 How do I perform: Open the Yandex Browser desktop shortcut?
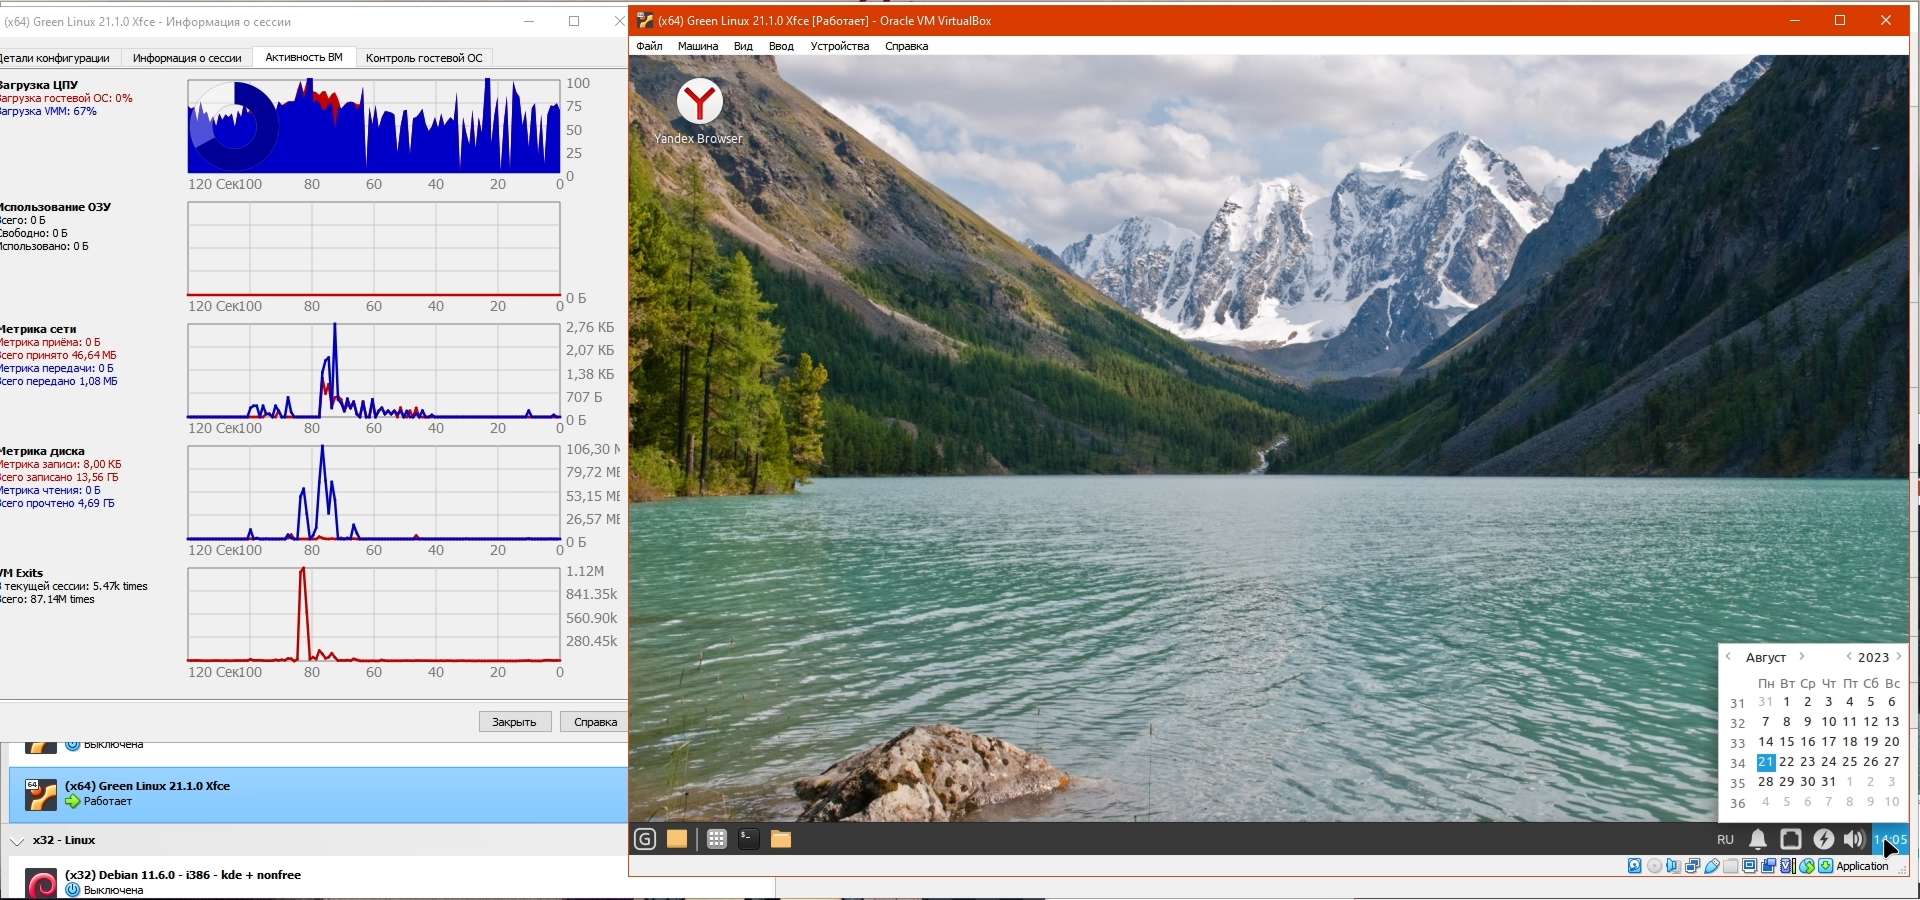click(x=699, y=111)
